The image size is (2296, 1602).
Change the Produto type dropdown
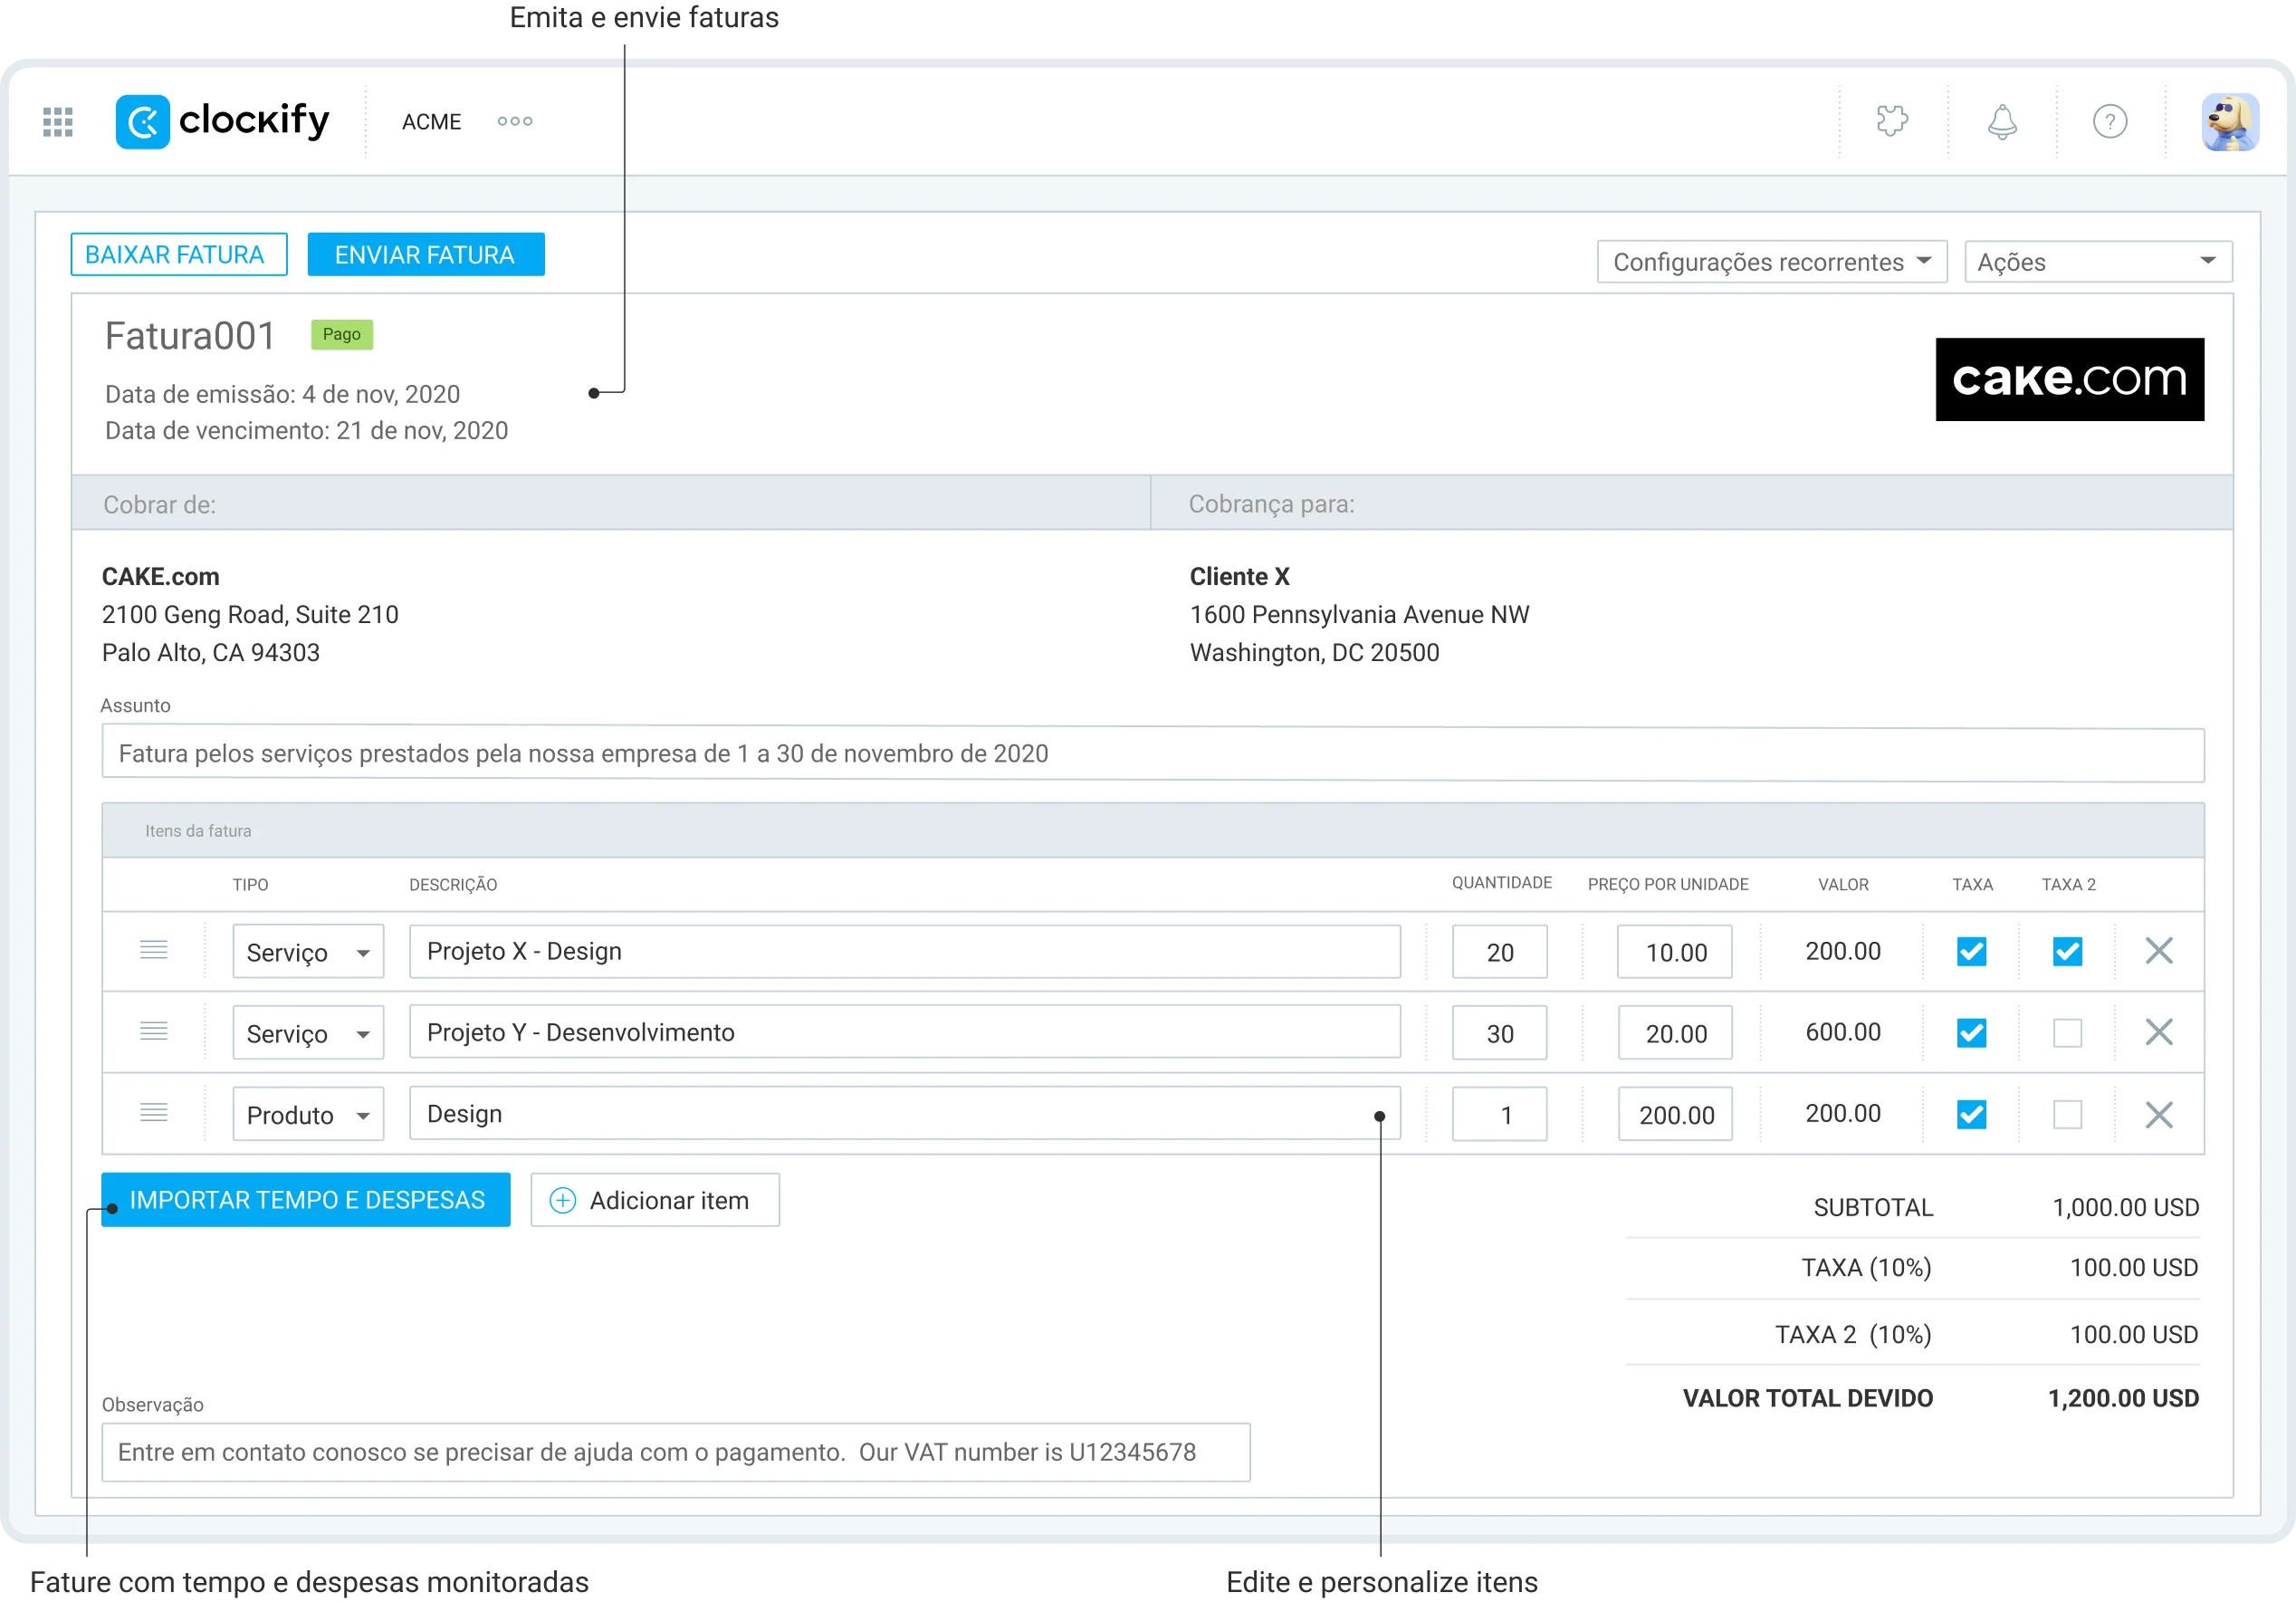[x=308, y=1114]
